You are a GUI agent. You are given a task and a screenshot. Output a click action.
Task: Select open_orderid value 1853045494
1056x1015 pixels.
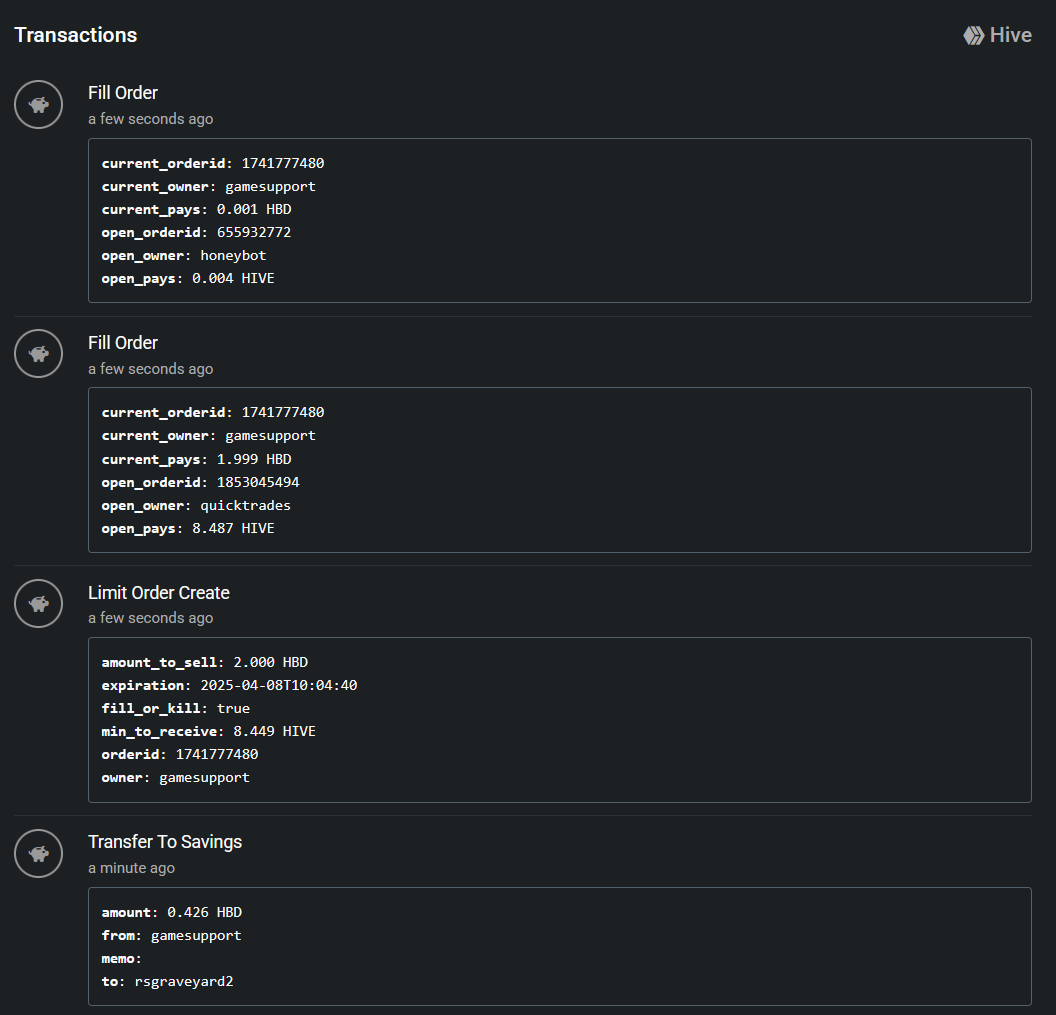pyautogui.click(x=258, y=482)
